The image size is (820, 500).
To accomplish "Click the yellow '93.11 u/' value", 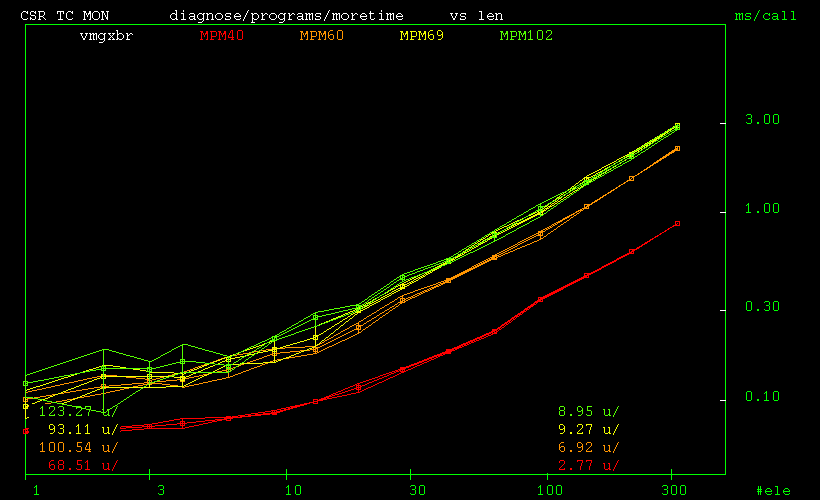I will point(83,429).
